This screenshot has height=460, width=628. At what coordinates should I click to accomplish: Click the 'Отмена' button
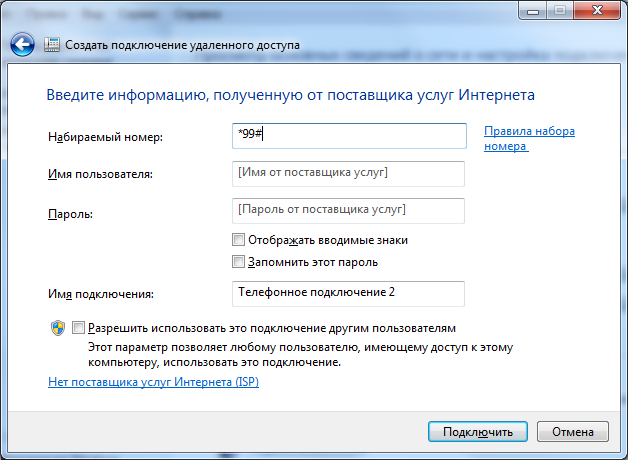(x=573, y=432)
